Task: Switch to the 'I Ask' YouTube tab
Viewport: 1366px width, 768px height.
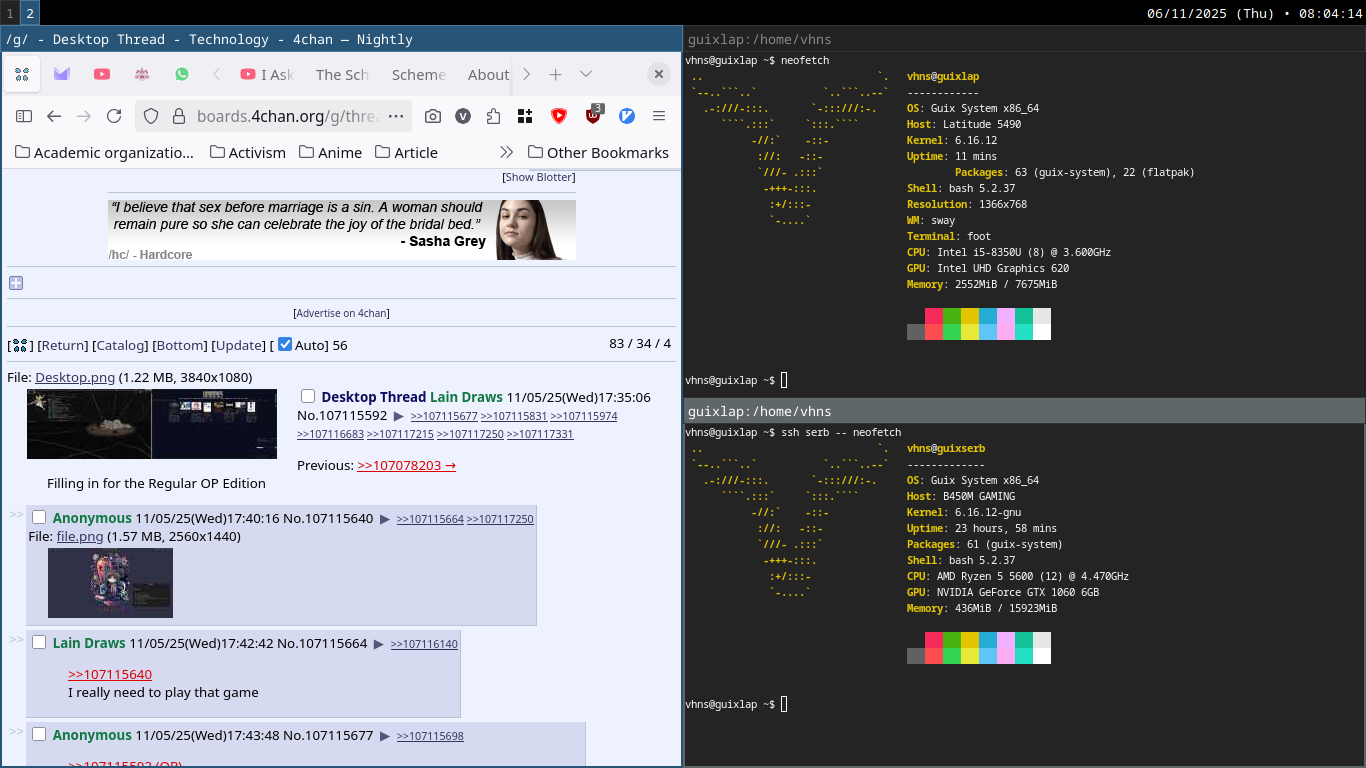Action: pyautogui.click(x=267, y=74)
